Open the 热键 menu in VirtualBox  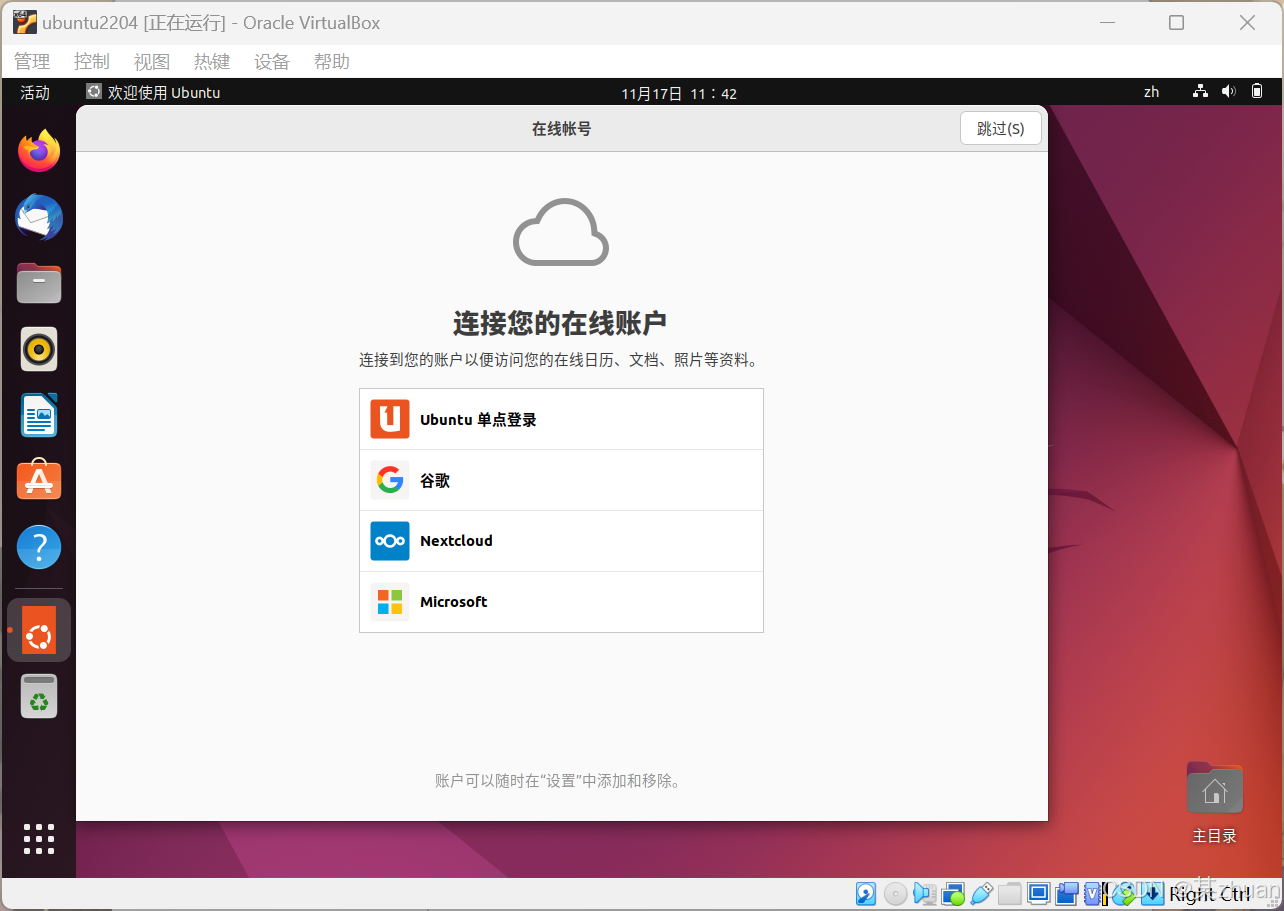pos(212,61)
